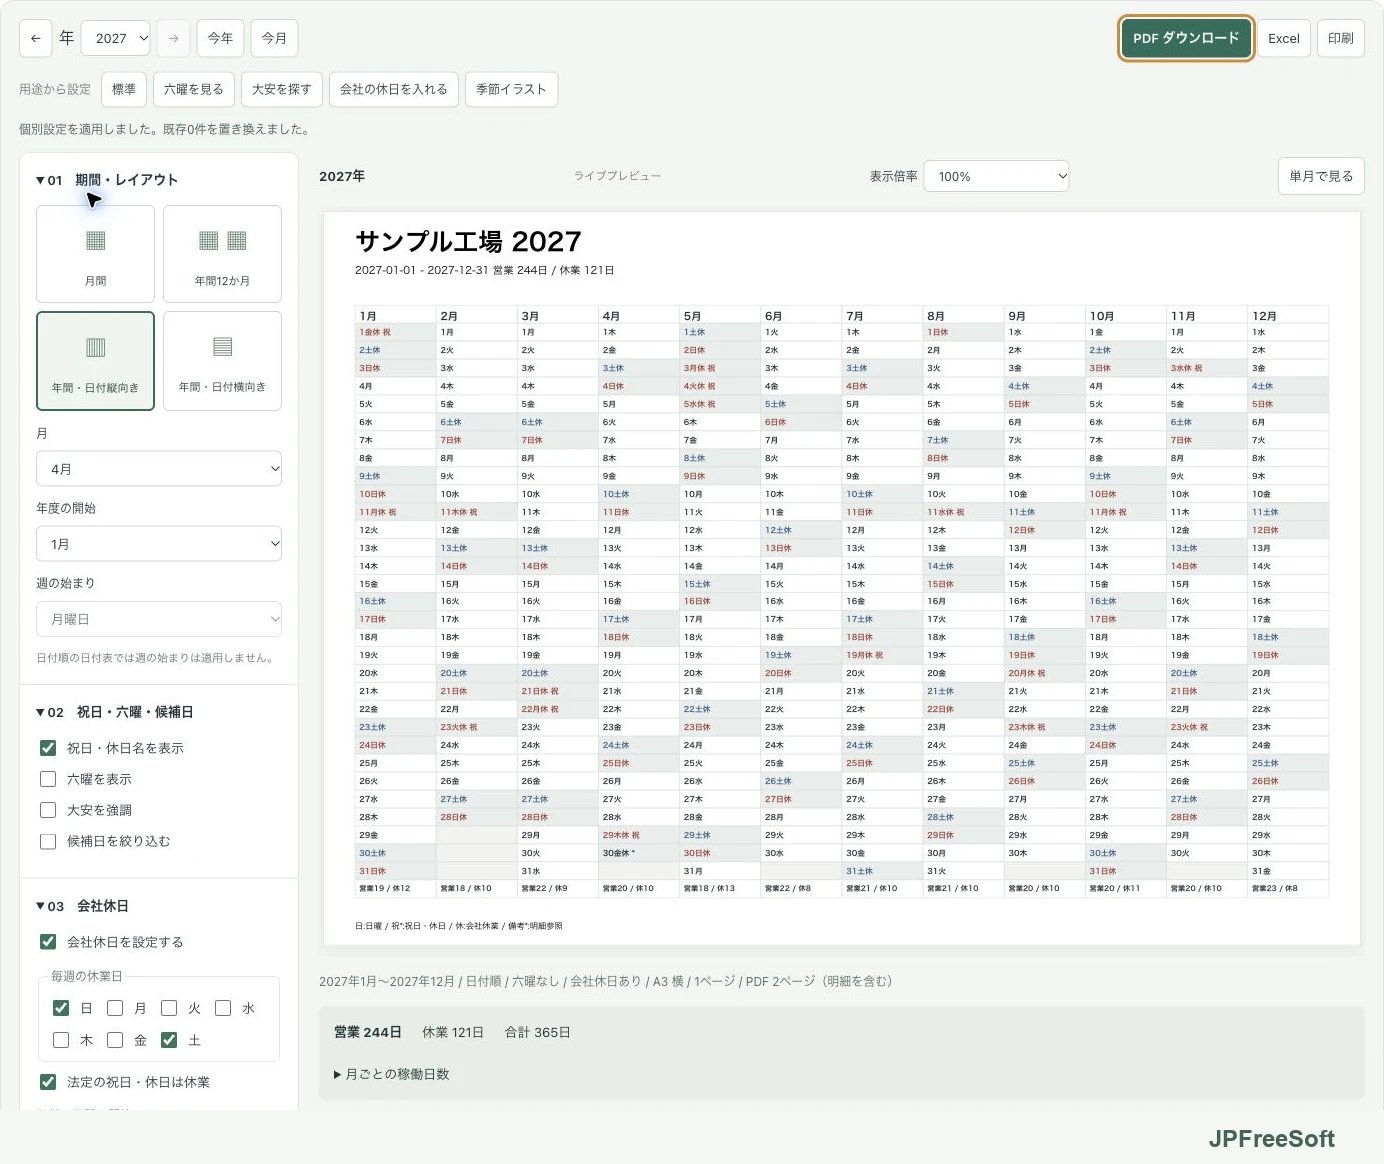1384x1164 pixels.
Task: Collapse the 02 祝日・六曜・候補日 section
Action: click(x=115, y=712)
